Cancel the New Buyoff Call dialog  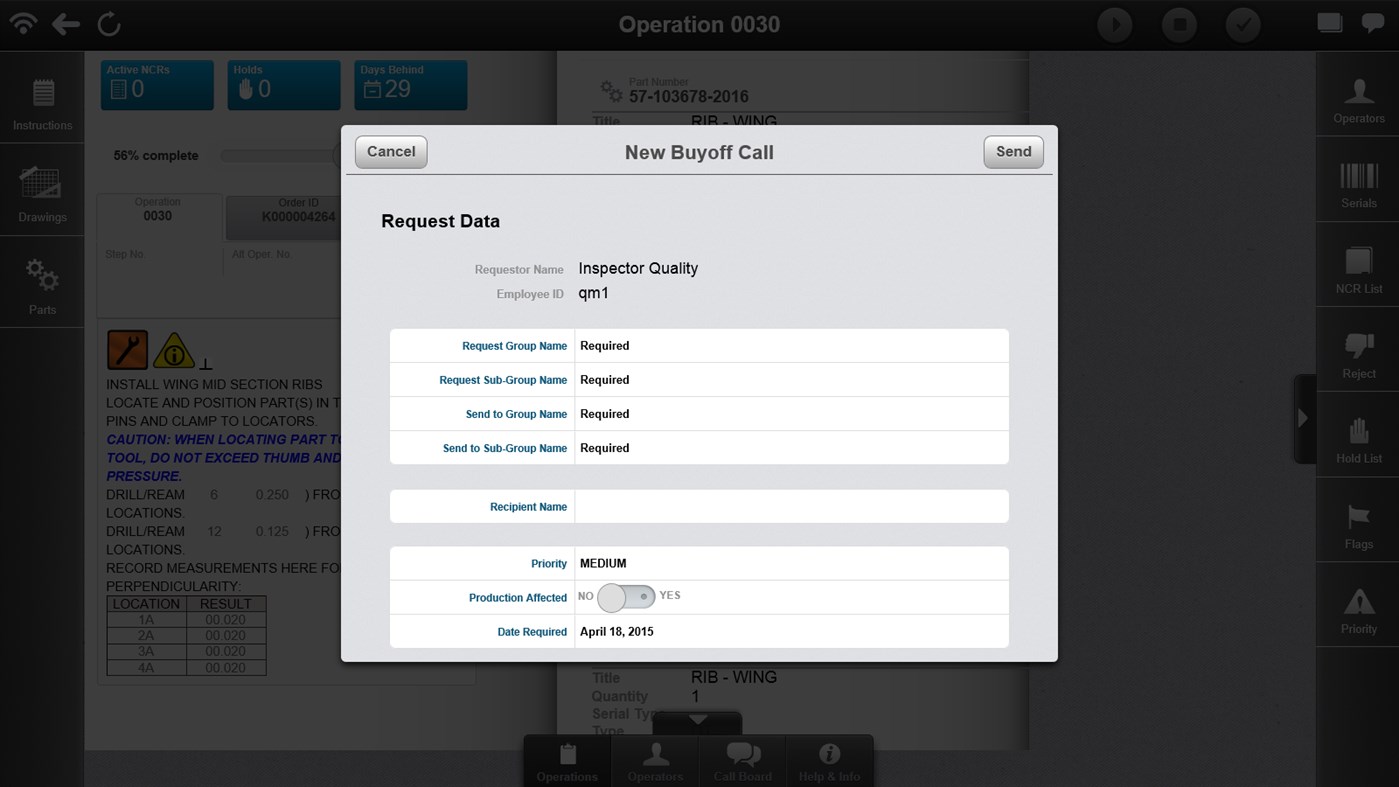391,152
